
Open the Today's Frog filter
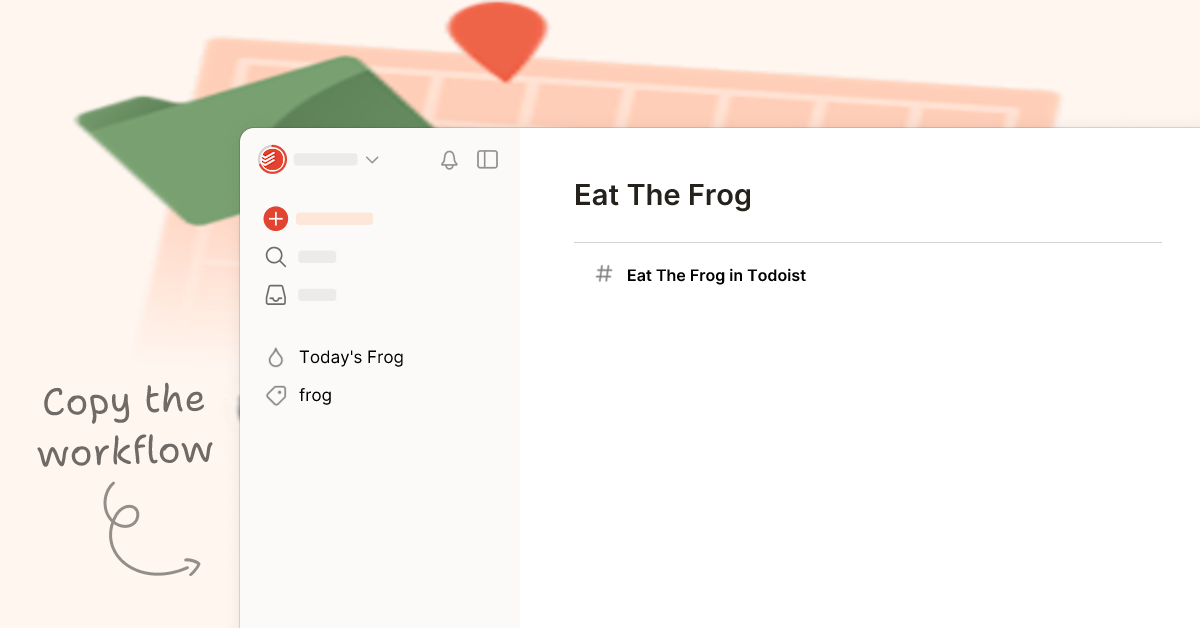tap(352, 357)
